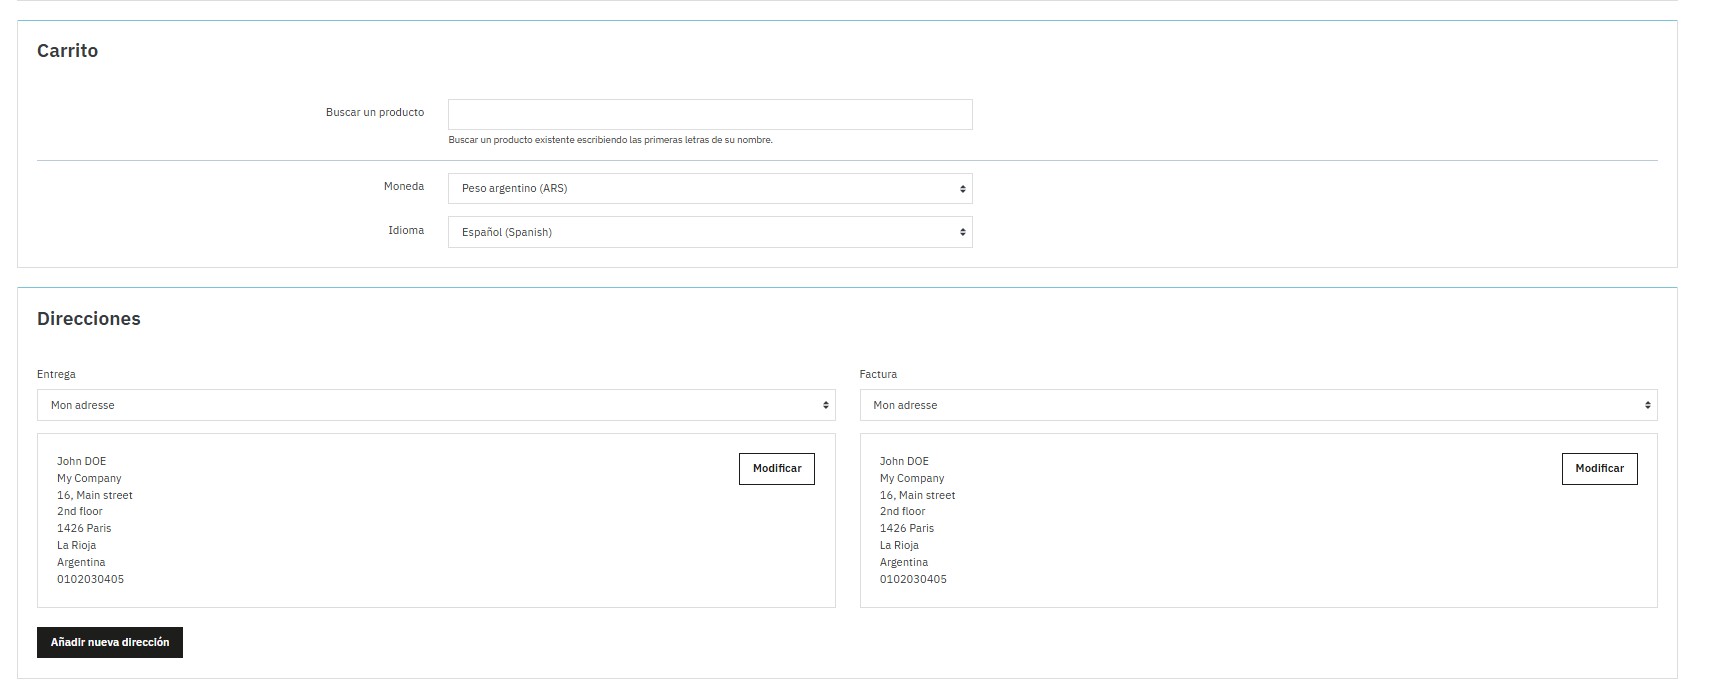Click the Entrega label above the dropdown
This screenshot has height=696, width=1715.
click(56, 374)
